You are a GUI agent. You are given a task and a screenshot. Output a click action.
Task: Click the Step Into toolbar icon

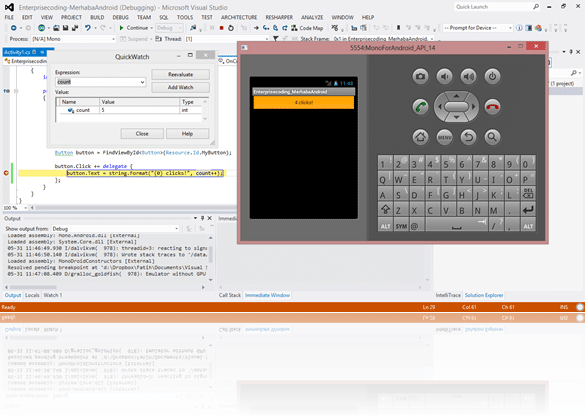[266, 28]
